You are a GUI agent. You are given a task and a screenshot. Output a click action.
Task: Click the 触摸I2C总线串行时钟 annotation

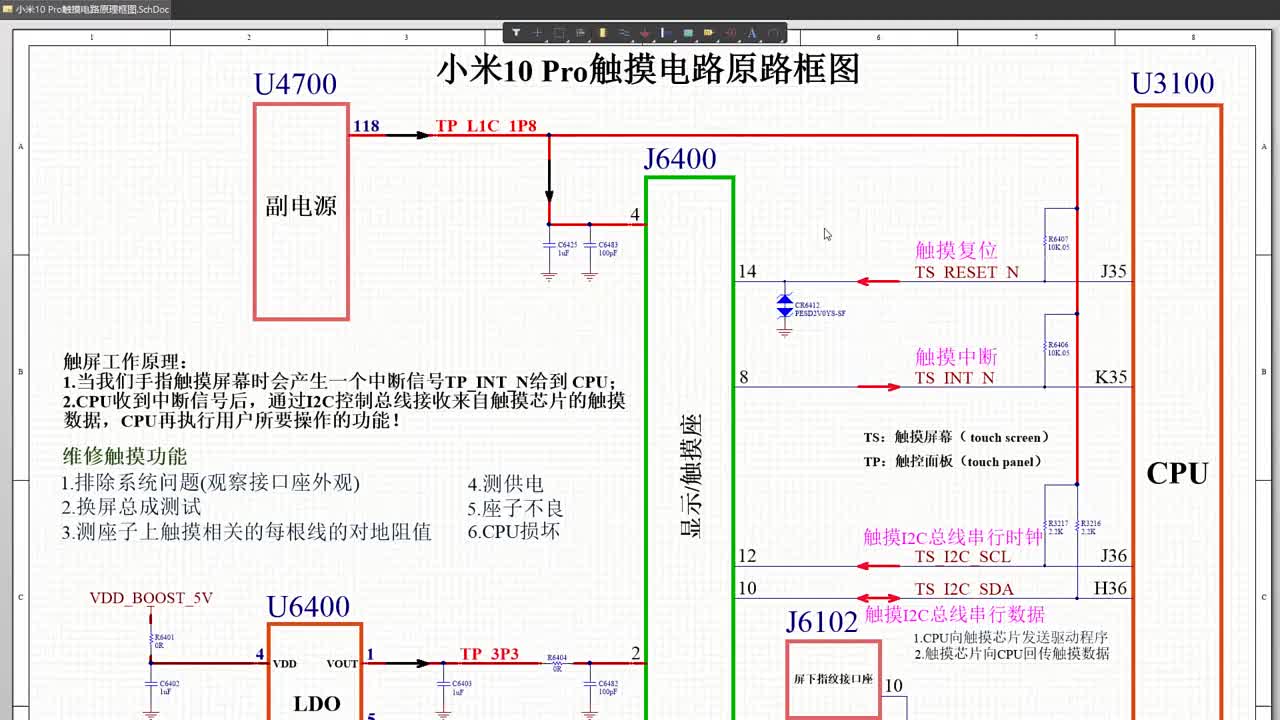coord(953,537)
